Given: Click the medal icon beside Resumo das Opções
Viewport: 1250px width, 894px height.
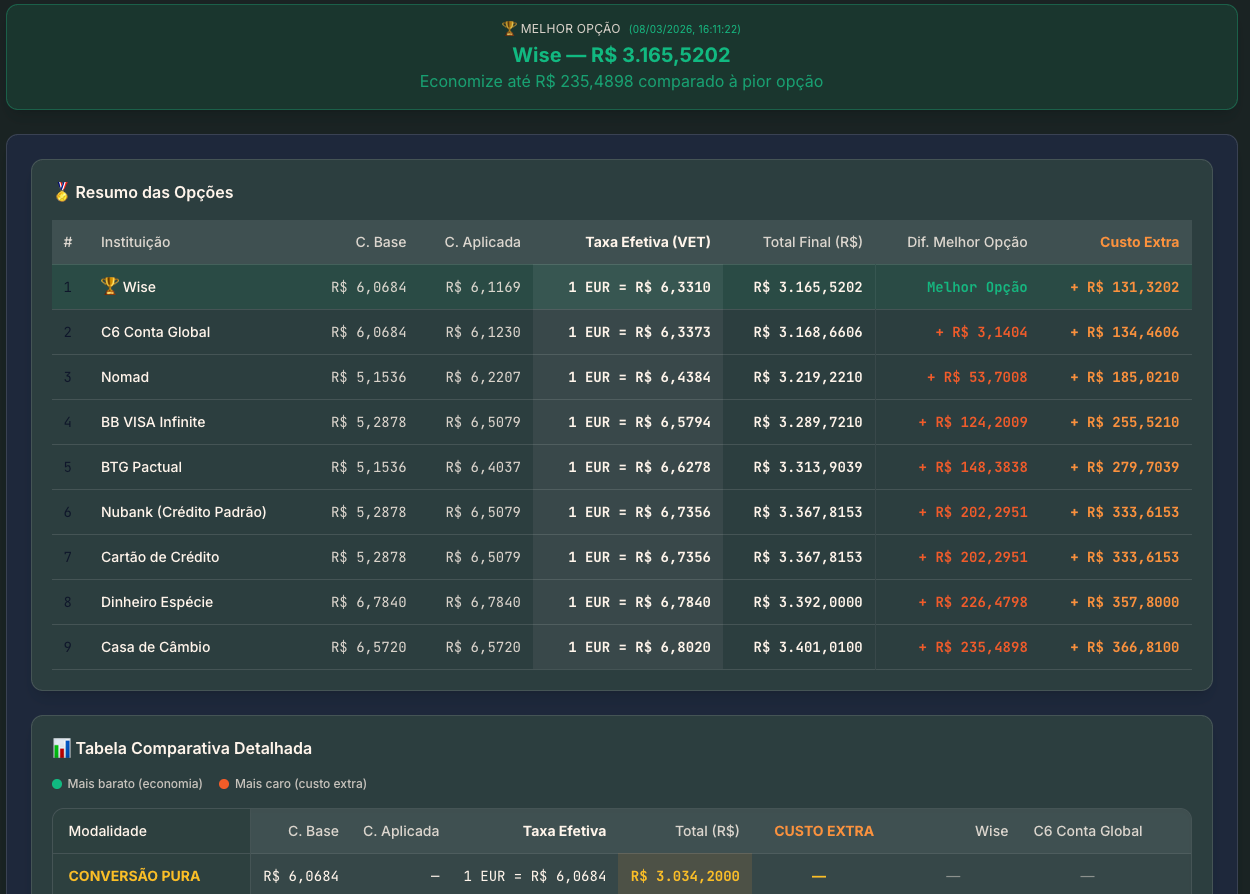Looking at the screenshot, I should click(x=62, y=192).
